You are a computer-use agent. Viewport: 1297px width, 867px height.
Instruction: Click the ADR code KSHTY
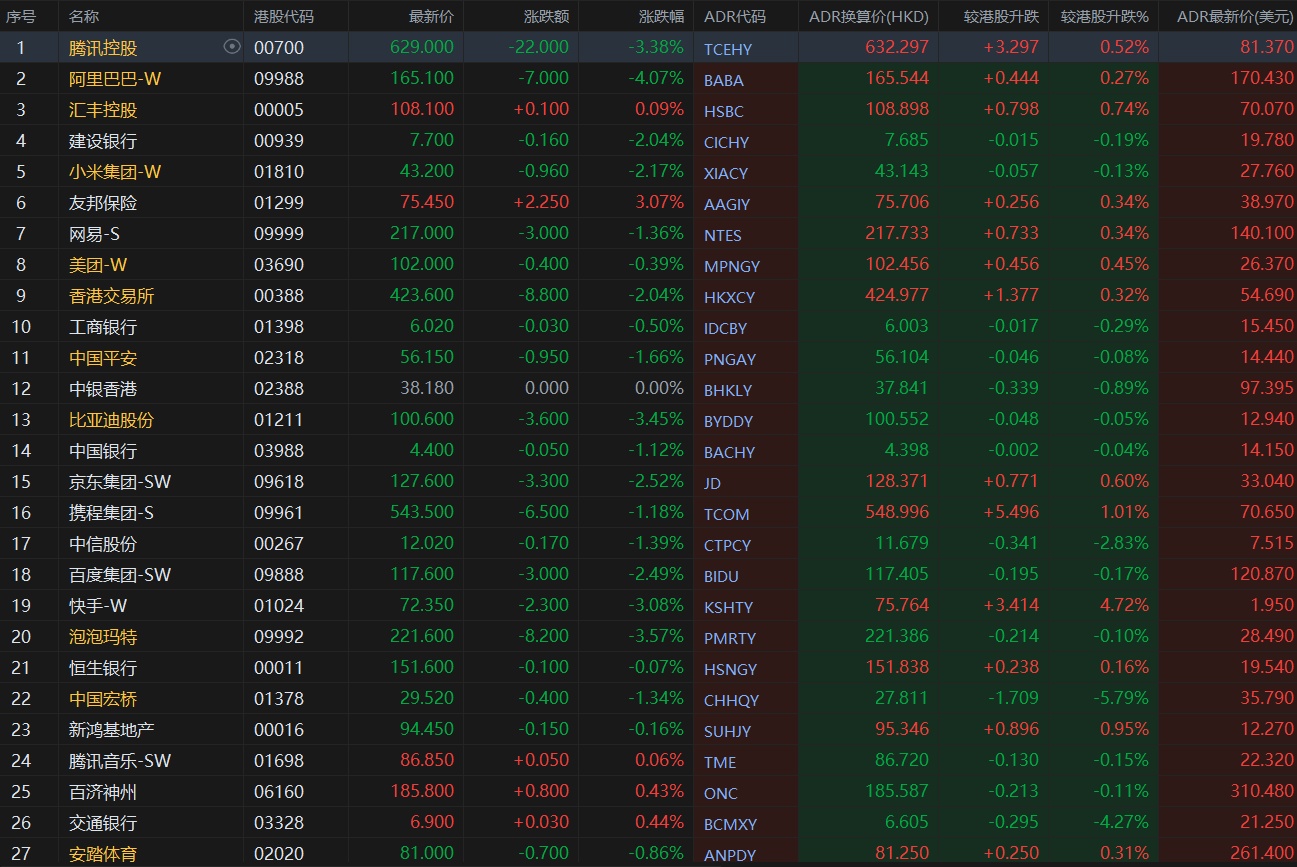point(729,607)
